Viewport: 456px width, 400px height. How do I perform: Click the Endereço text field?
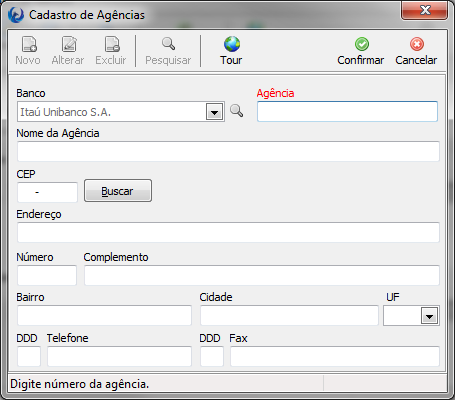(x=228, y=232)
